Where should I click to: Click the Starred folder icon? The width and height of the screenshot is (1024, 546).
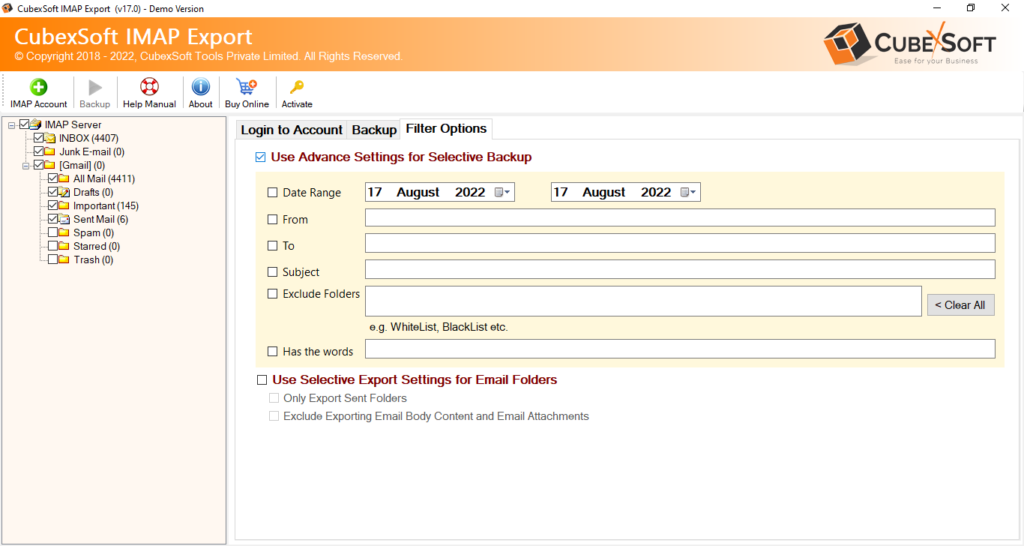pyautogui.click(x=64, y=246)
